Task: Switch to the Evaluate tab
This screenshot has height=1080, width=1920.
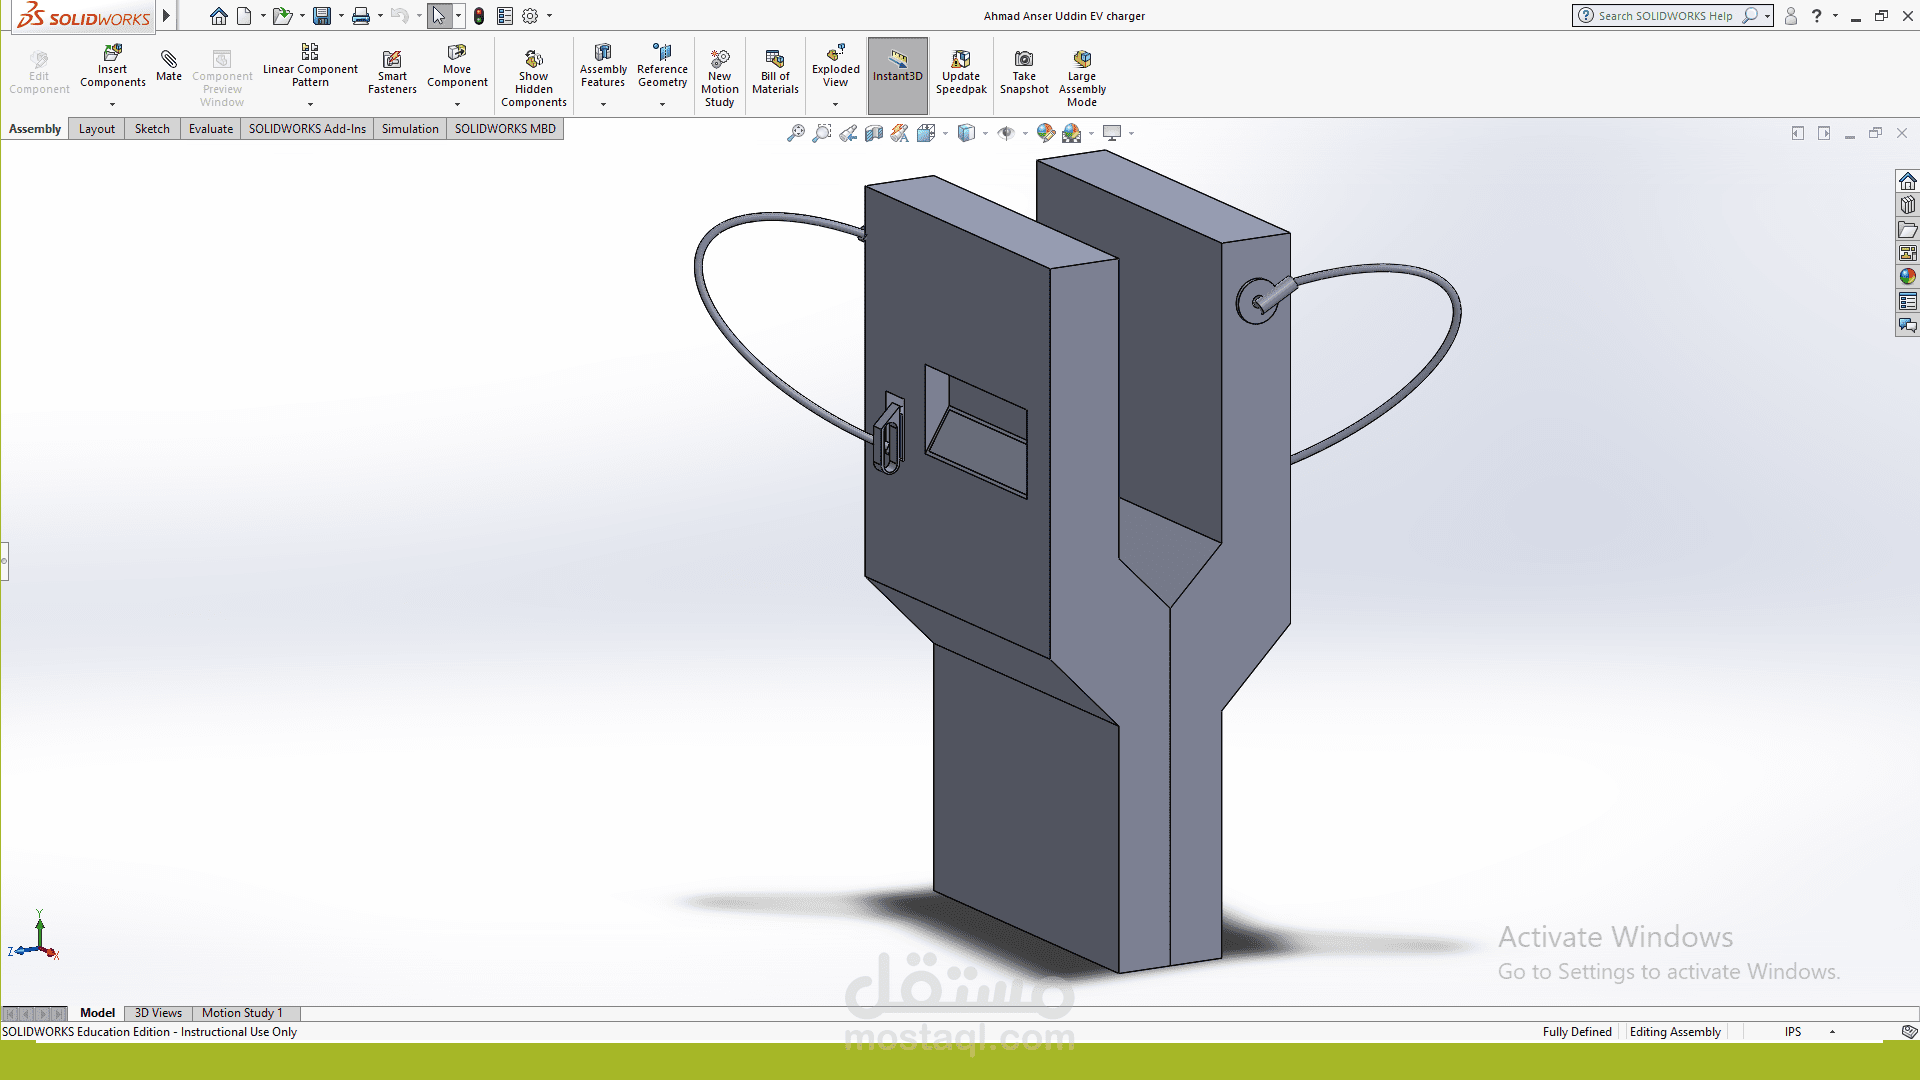Action: tap(211, 129)
